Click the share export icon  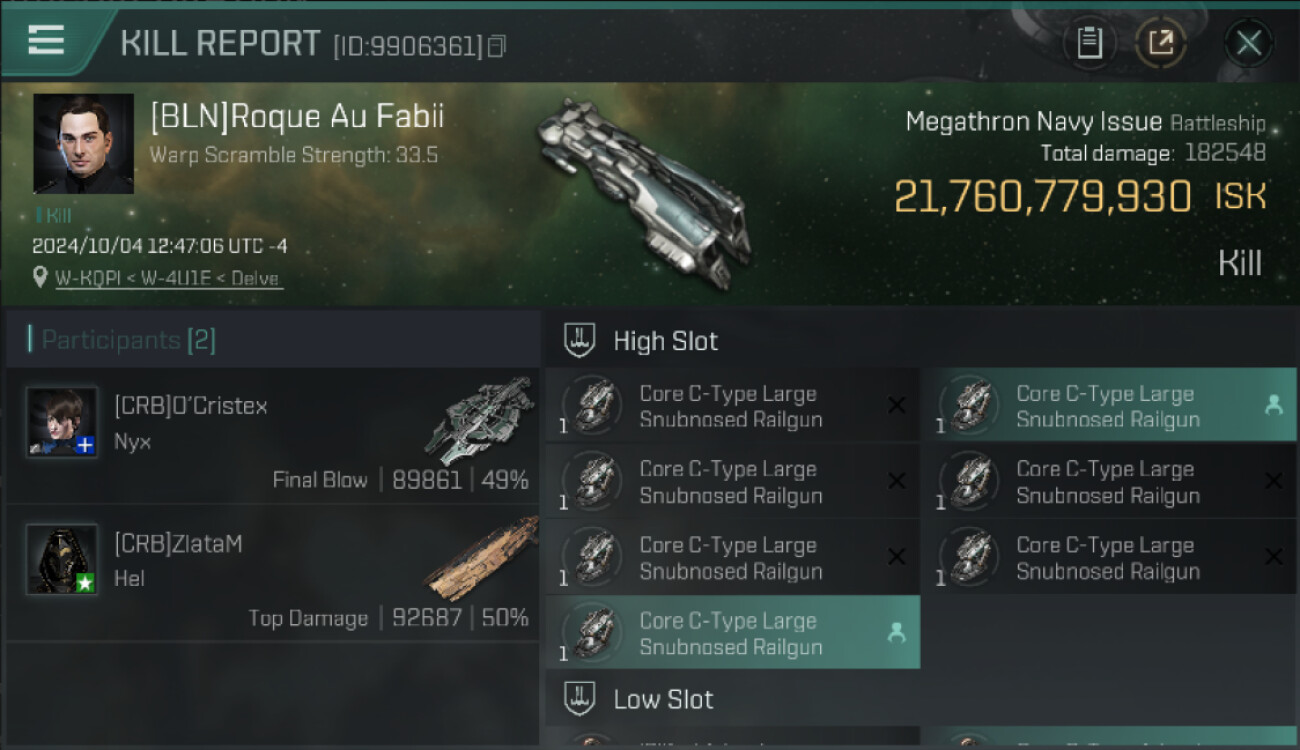pyautogui.click(x=1160, y=43)
